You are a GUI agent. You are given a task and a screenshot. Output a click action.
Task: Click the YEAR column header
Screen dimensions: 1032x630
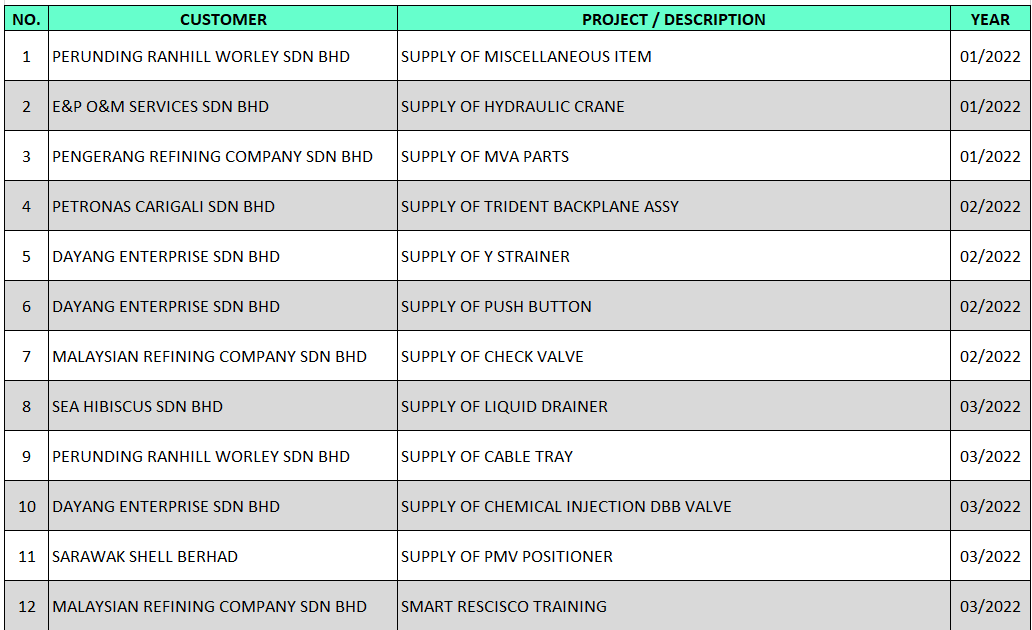990,19
